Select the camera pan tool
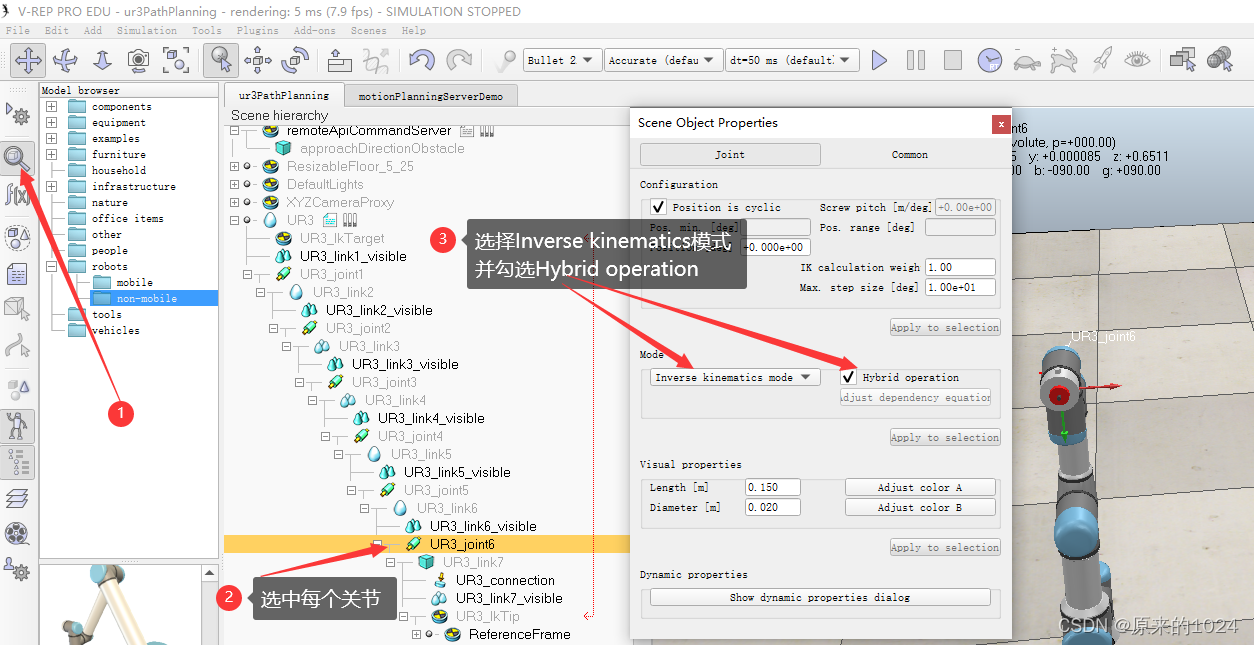Image resolution: width=1254 pixels, height=645 pixels. coord(28,60)
